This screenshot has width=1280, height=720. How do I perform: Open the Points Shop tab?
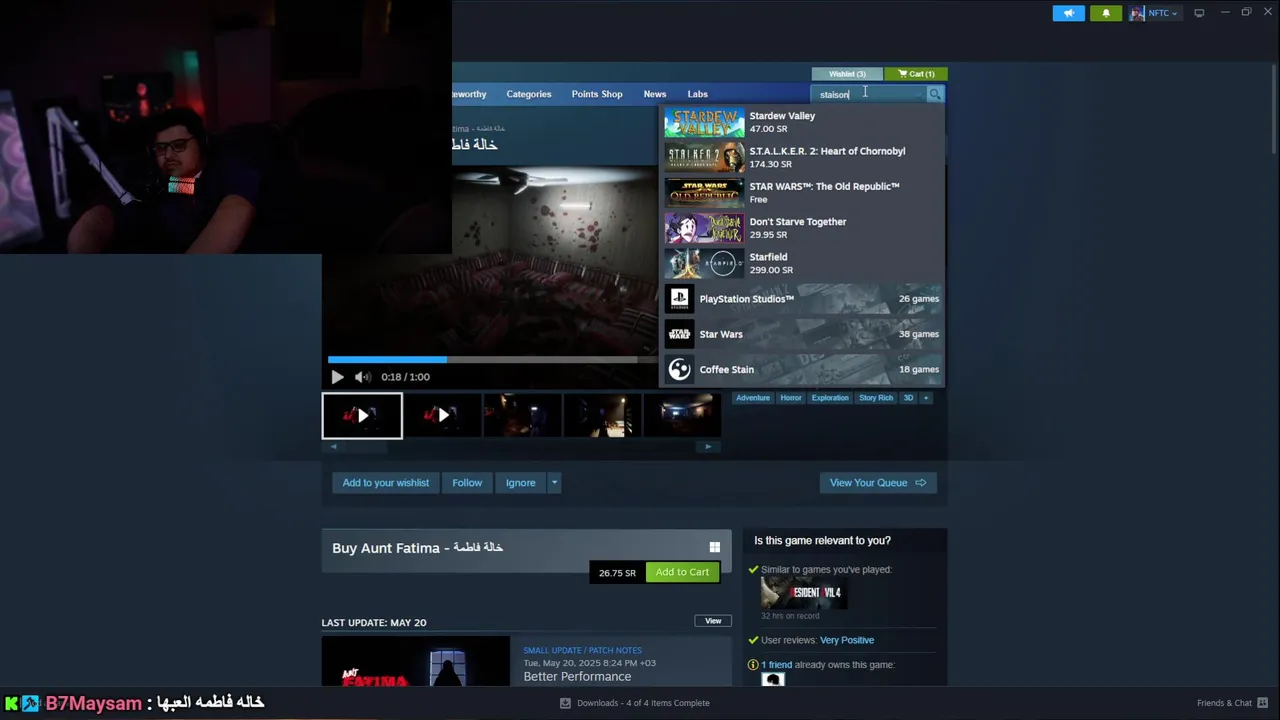597,94
